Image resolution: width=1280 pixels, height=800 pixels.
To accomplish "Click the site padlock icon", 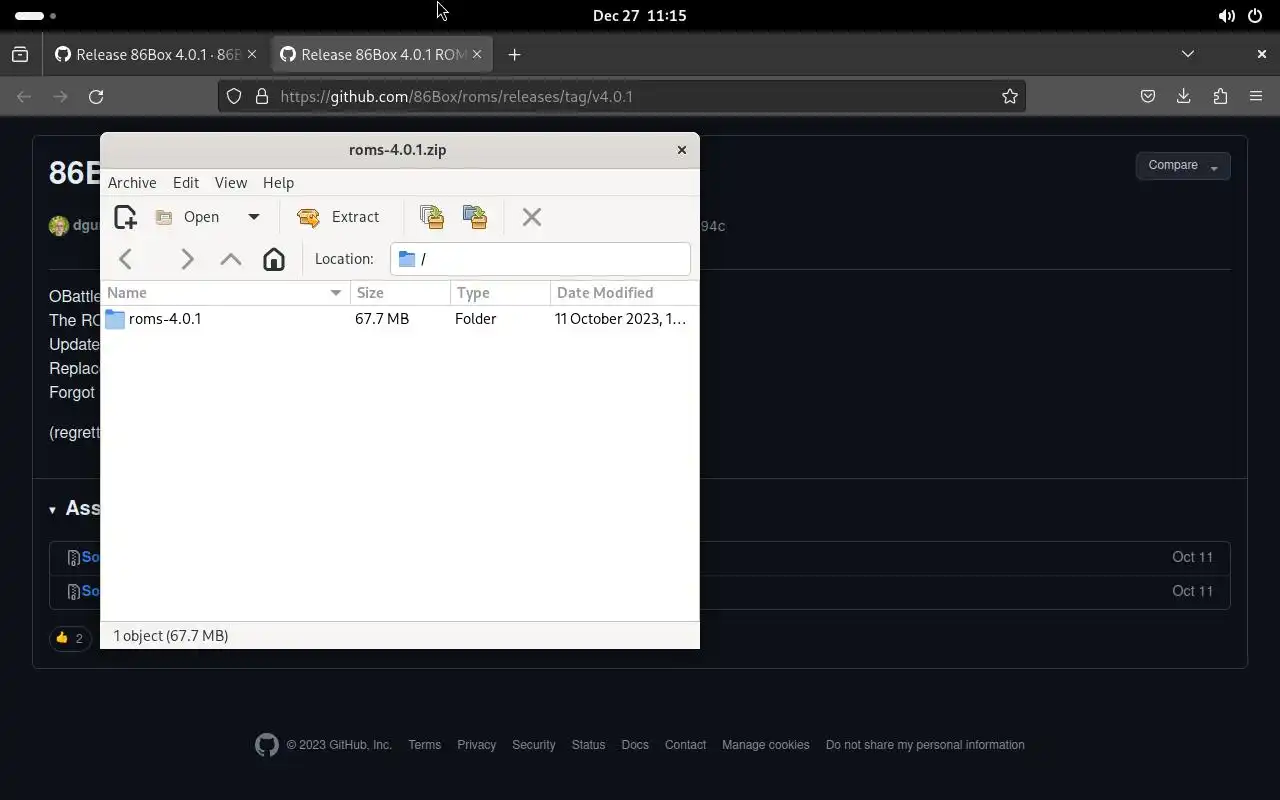I will 262,97.
